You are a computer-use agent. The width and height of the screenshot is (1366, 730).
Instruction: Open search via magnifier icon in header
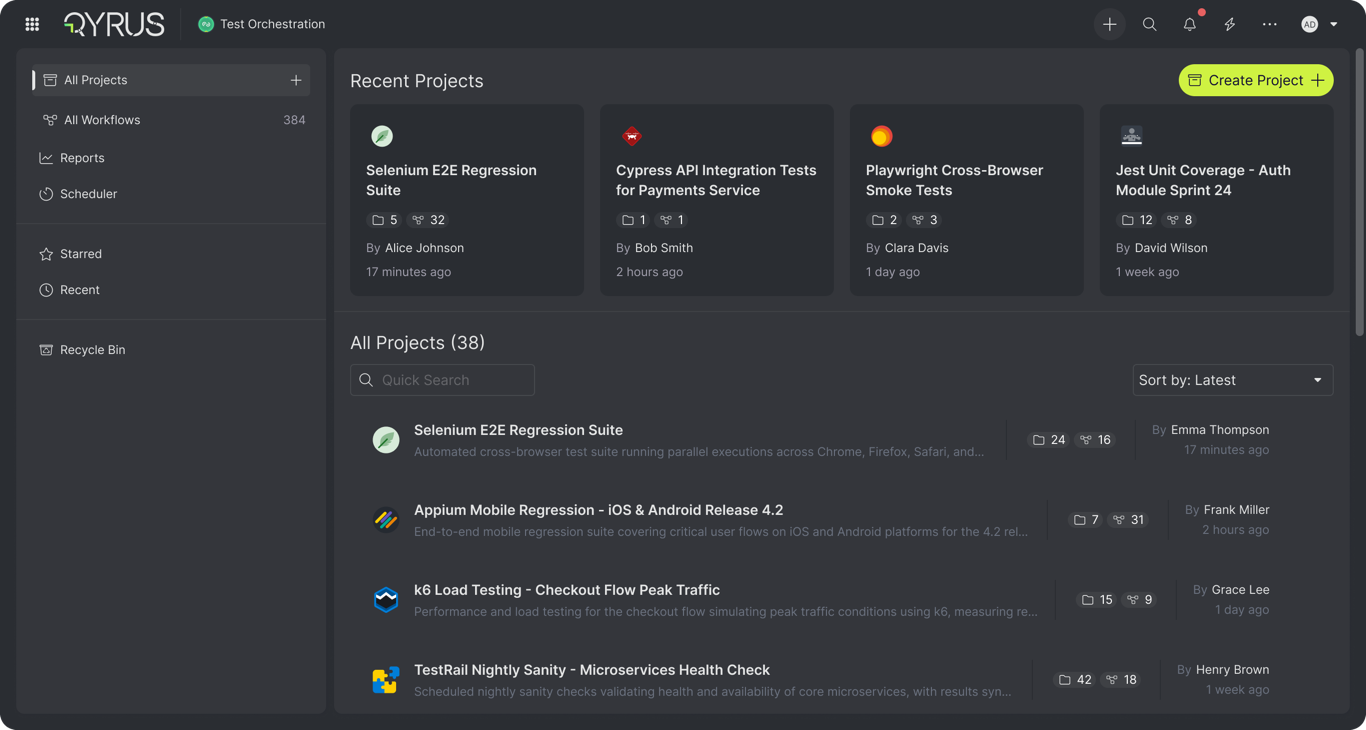pyautogui.click(x=1150, y=24)
